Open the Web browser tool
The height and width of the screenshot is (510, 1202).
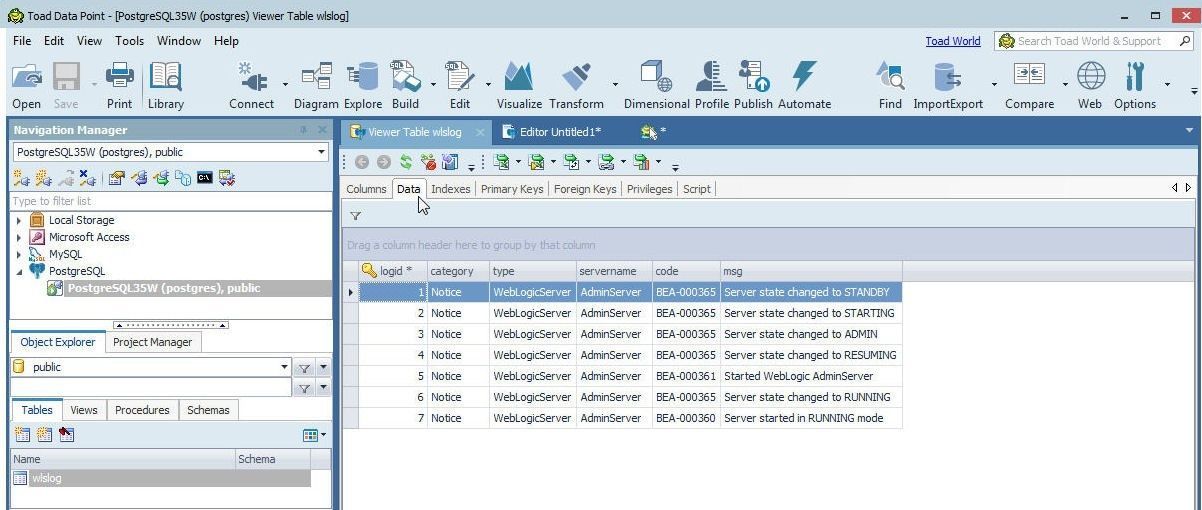coord(1090,85)
